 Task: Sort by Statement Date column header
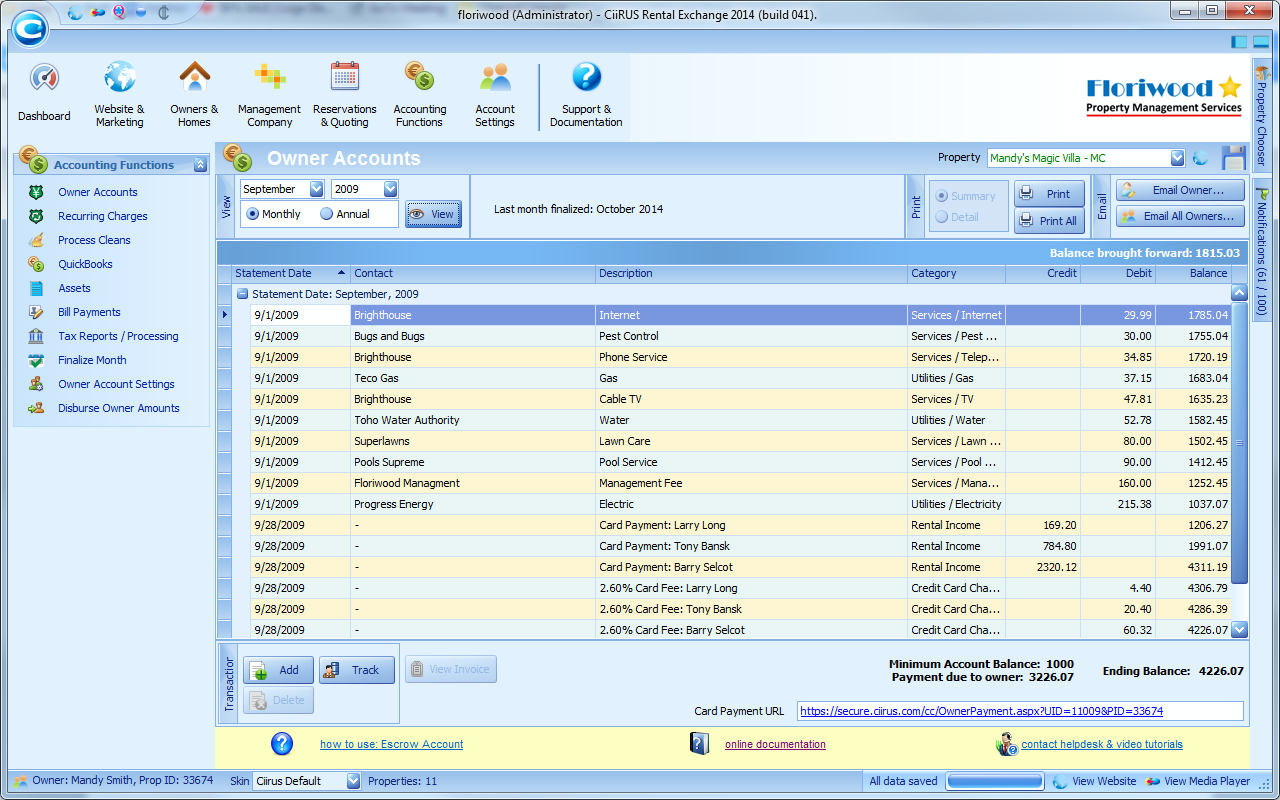tap(290, 273)
